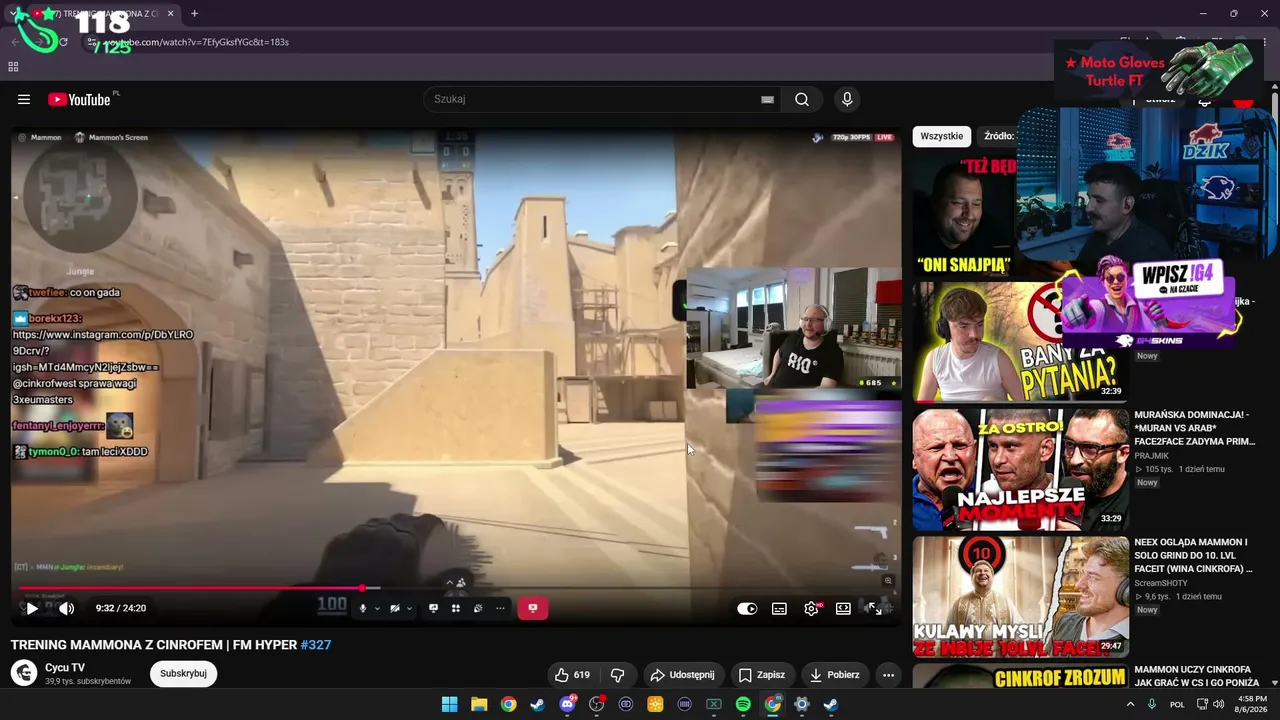Open 'NEEX ogląda Mammon' video title

pos(1193,555)
